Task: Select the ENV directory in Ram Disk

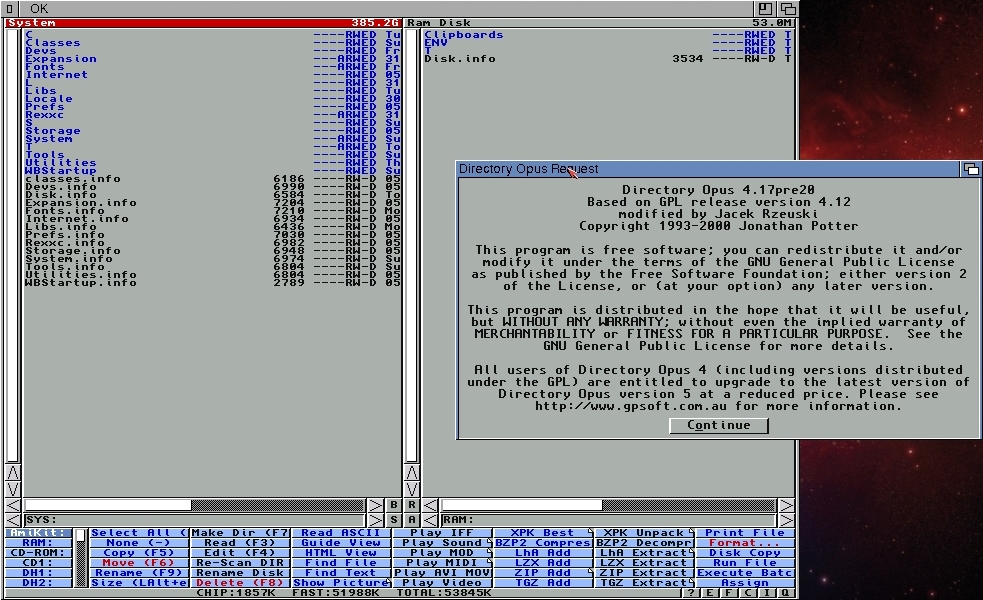Action: coord(608,43)
